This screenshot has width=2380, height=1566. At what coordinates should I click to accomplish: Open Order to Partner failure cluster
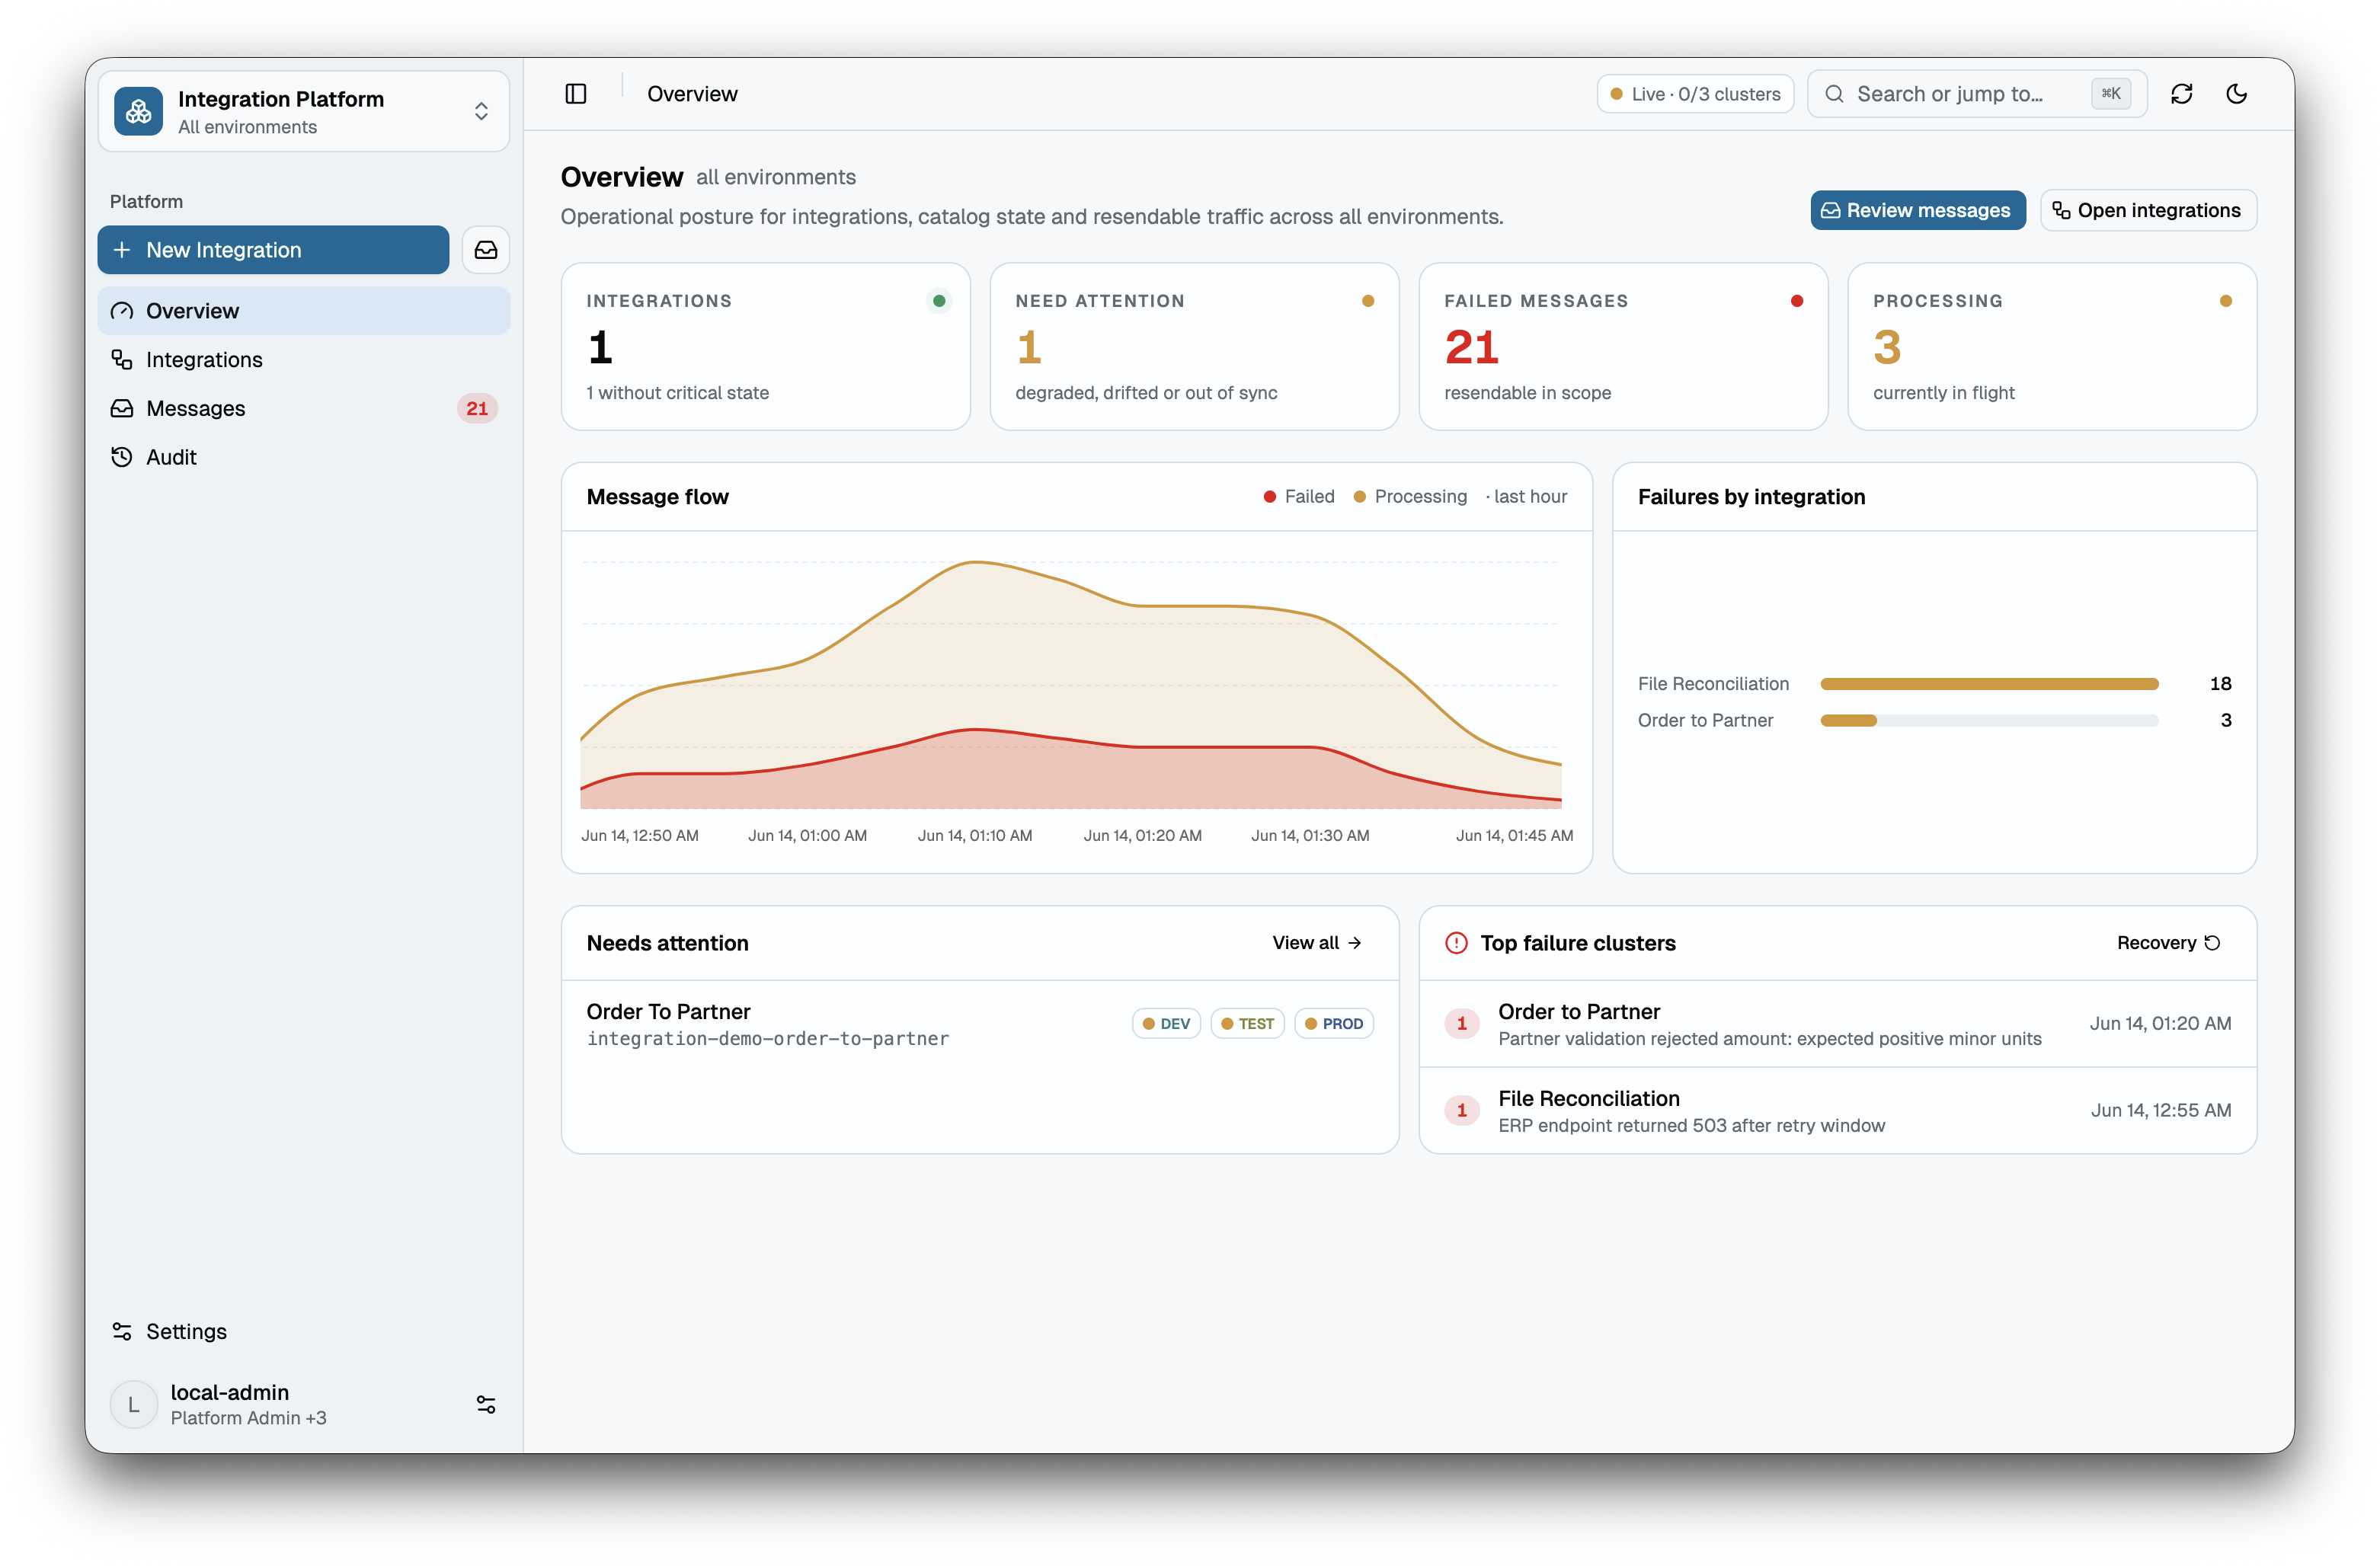(x=1837, y=1024)
